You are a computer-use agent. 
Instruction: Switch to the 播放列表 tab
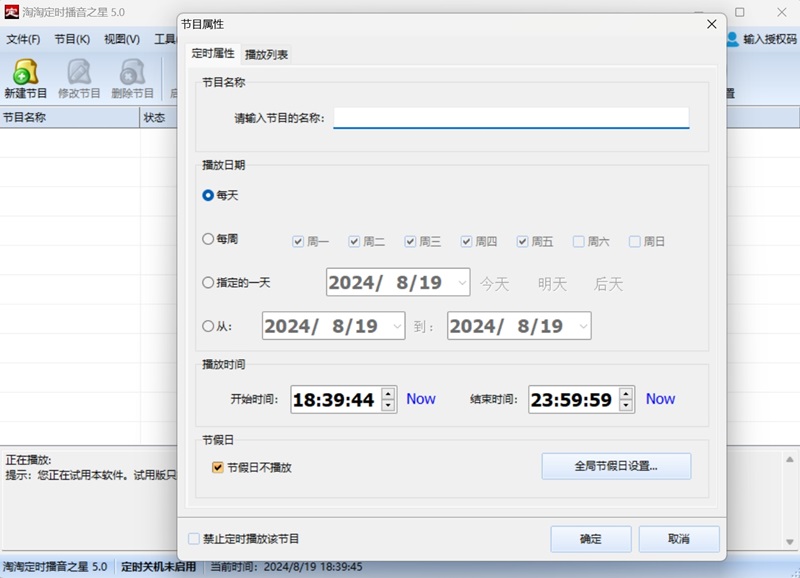coord(267,55)
